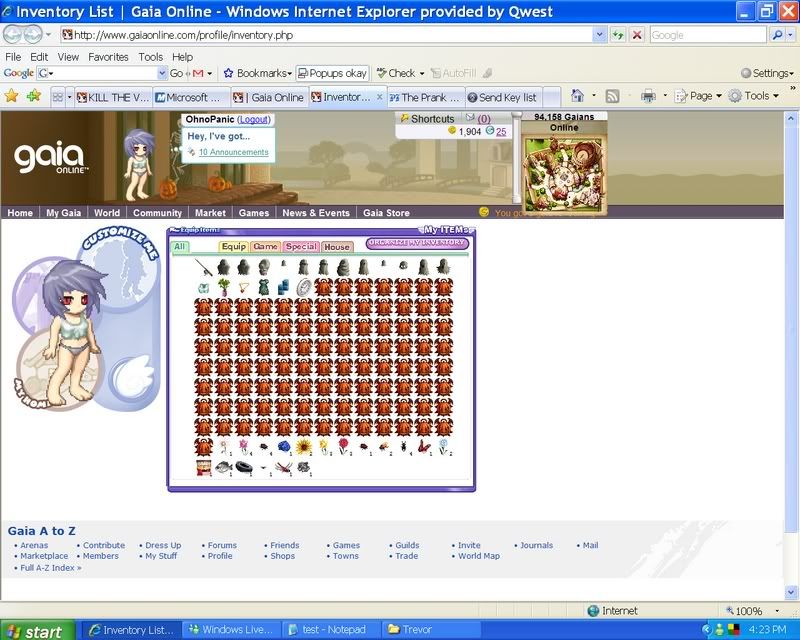Click the Print icon in toolbar
The width and height of the screenshot is (800, 640).
(x=648, y=96)
